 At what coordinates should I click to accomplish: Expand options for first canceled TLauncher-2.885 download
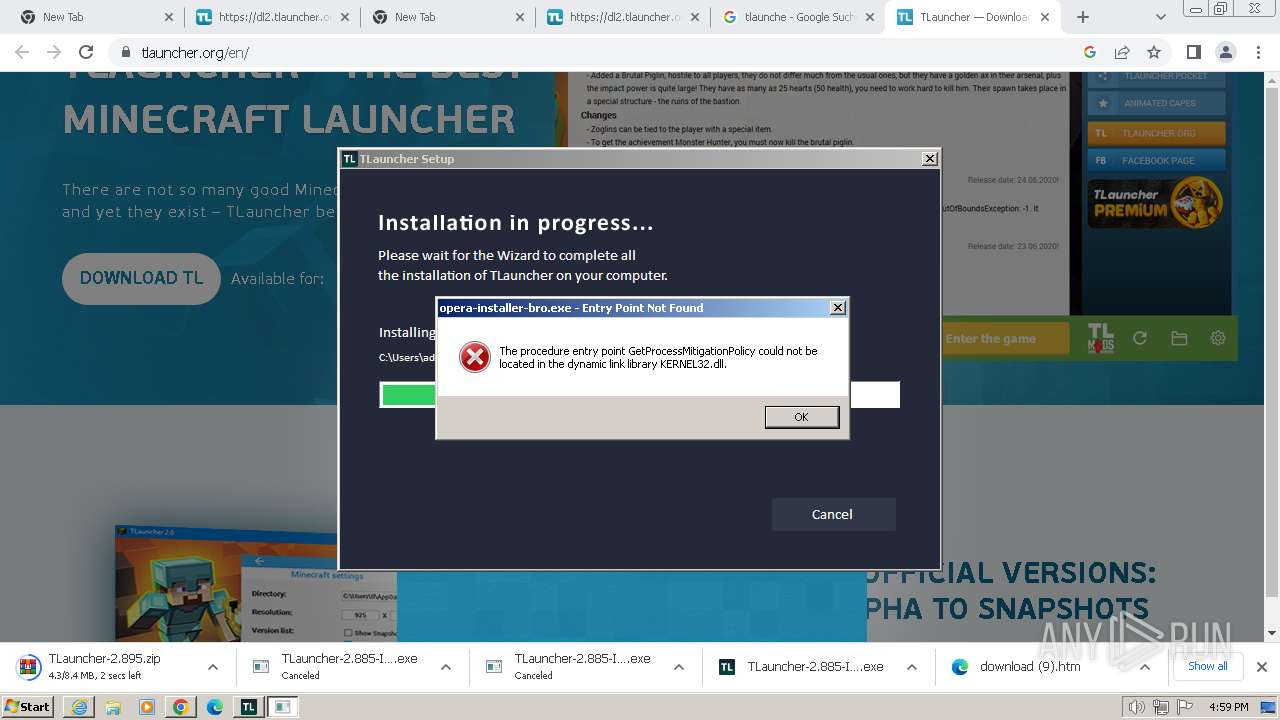(446, 667)
